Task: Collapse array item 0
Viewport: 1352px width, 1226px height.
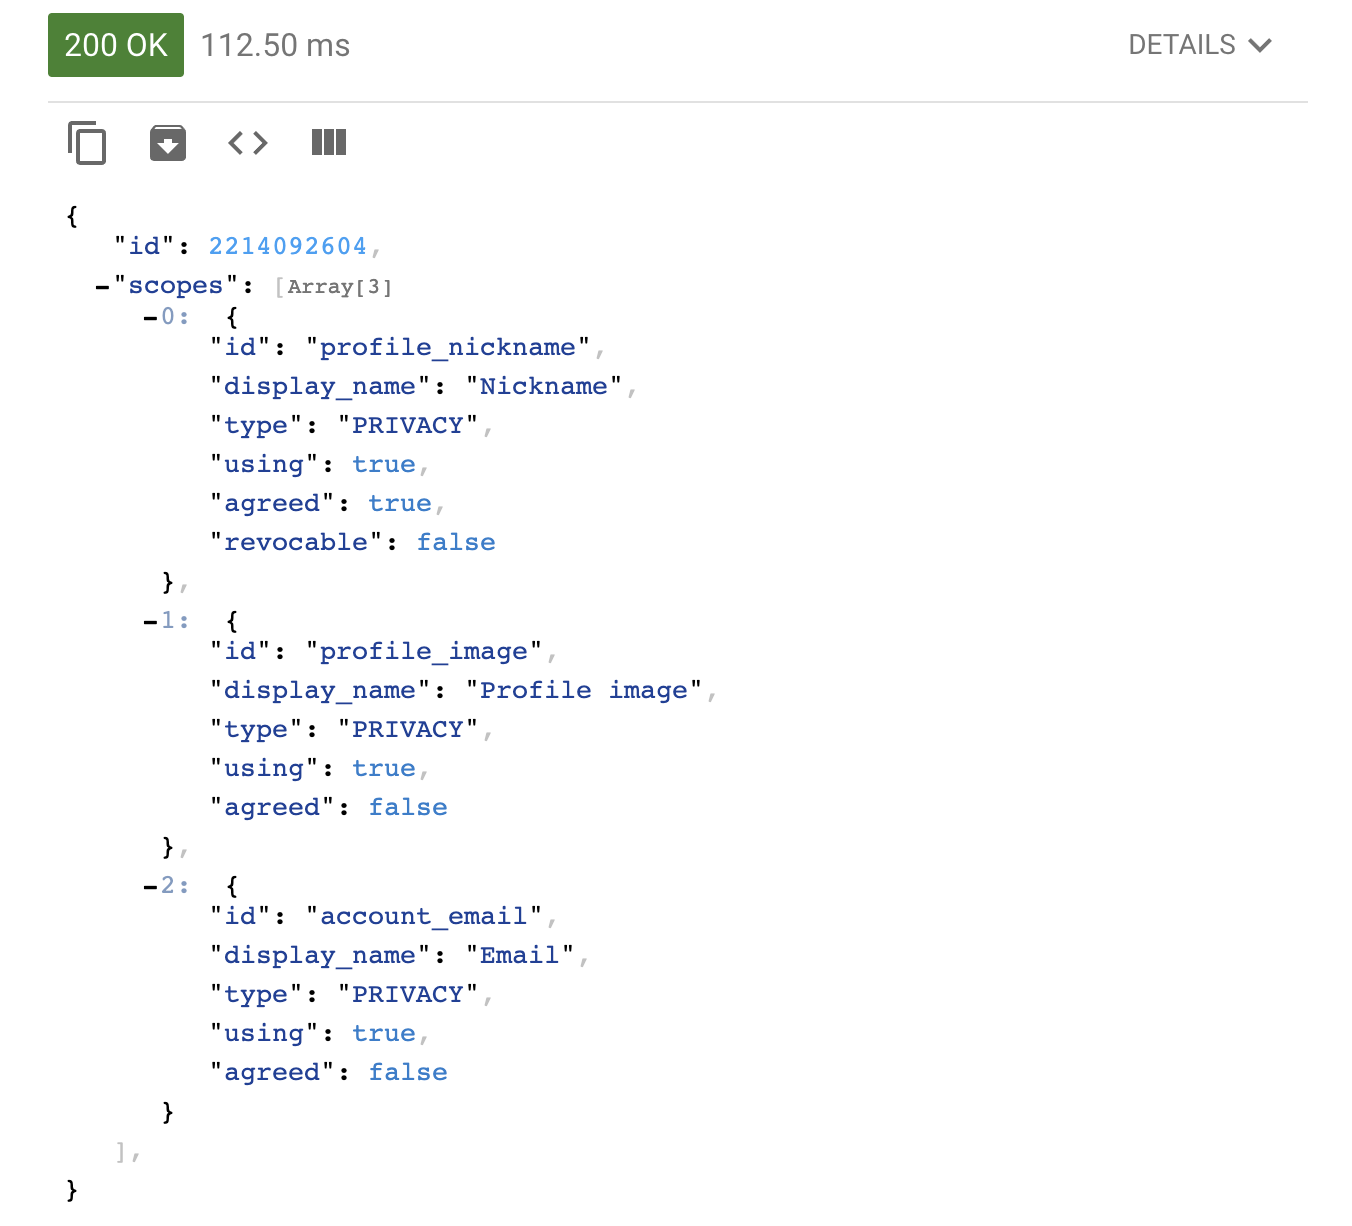Action: (150, 318)
